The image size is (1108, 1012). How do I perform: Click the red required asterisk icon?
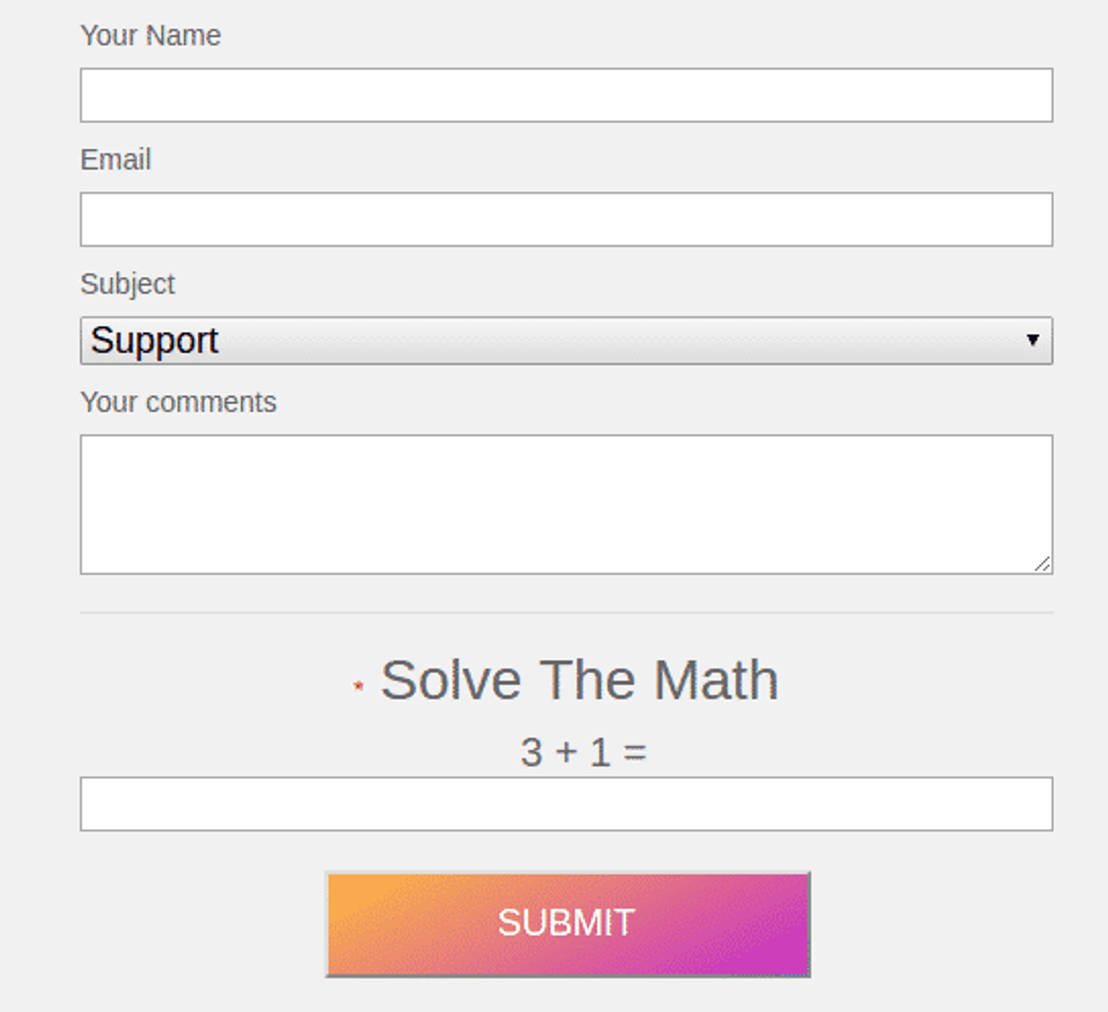coord(358,686)
